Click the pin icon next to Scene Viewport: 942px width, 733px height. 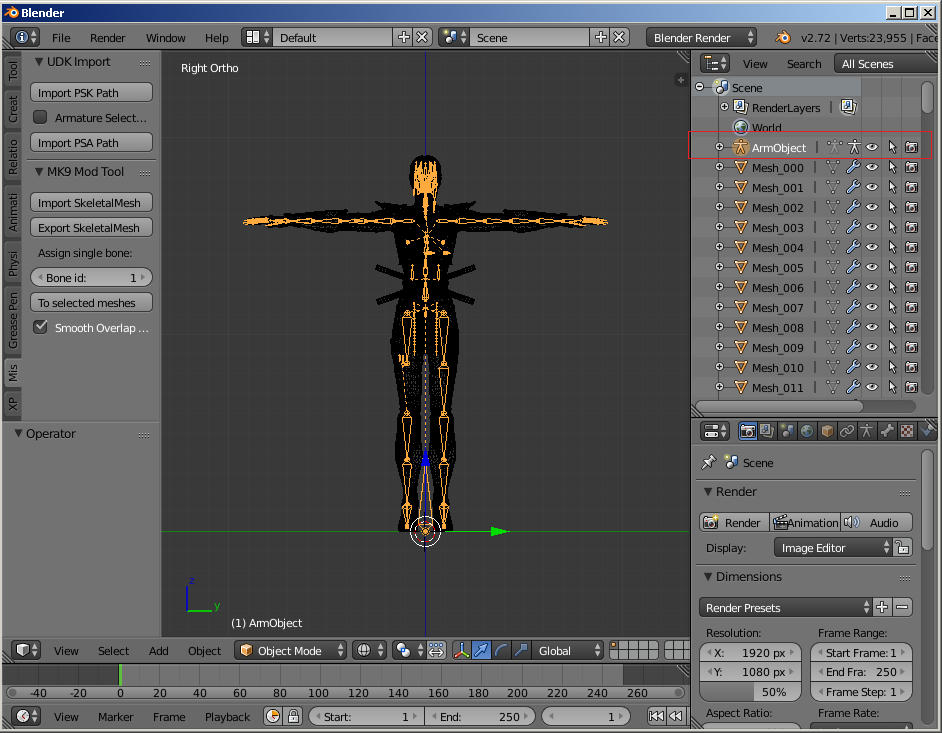tap(710, 462)
